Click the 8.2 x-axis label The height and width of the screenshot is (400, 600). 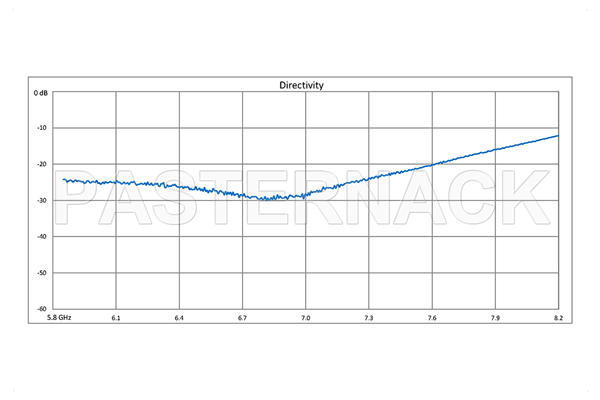pyautogui.click(x=557, y=317)
